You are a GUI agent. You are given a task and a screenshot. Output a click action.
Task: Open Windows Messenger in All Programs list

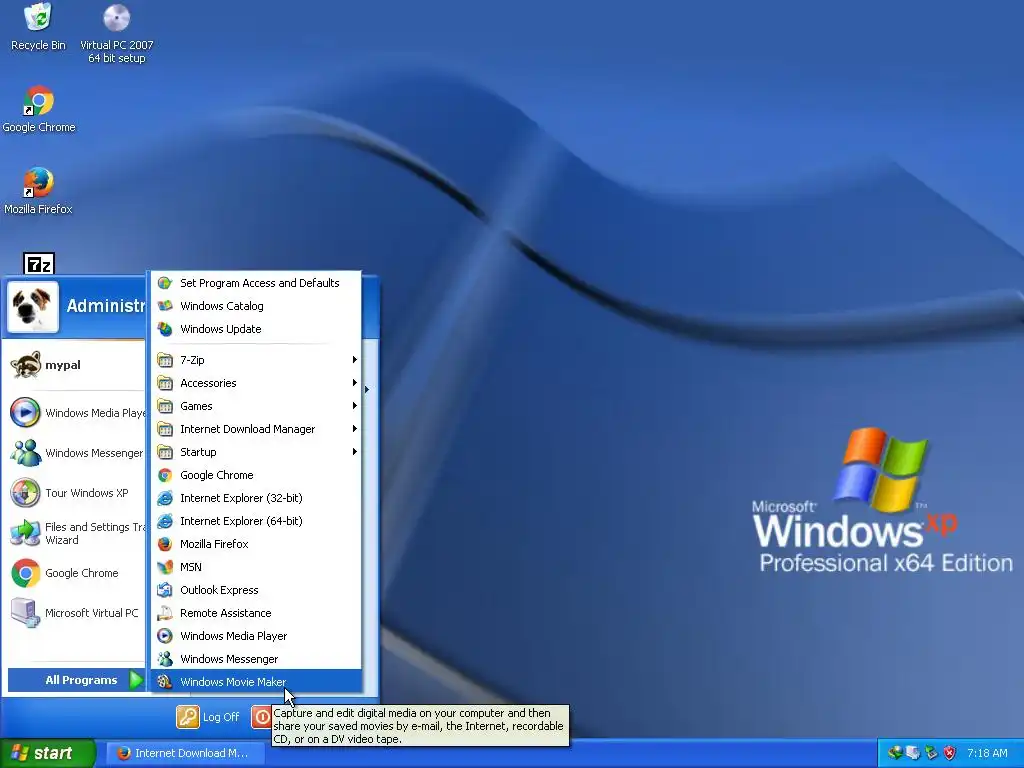(256, 659)
